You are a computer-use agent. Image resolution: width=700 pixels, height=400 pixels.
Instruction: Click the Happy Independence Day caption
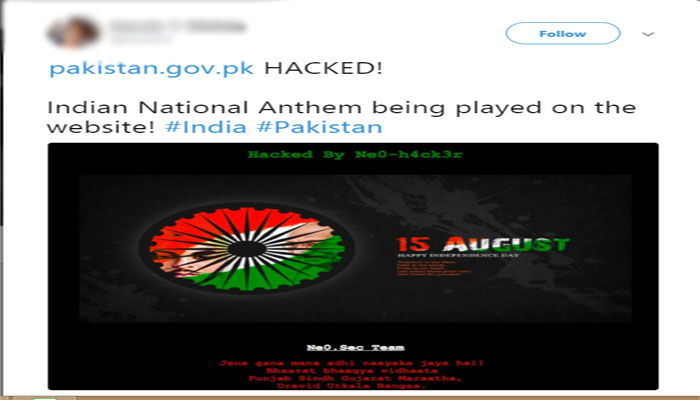458,255
